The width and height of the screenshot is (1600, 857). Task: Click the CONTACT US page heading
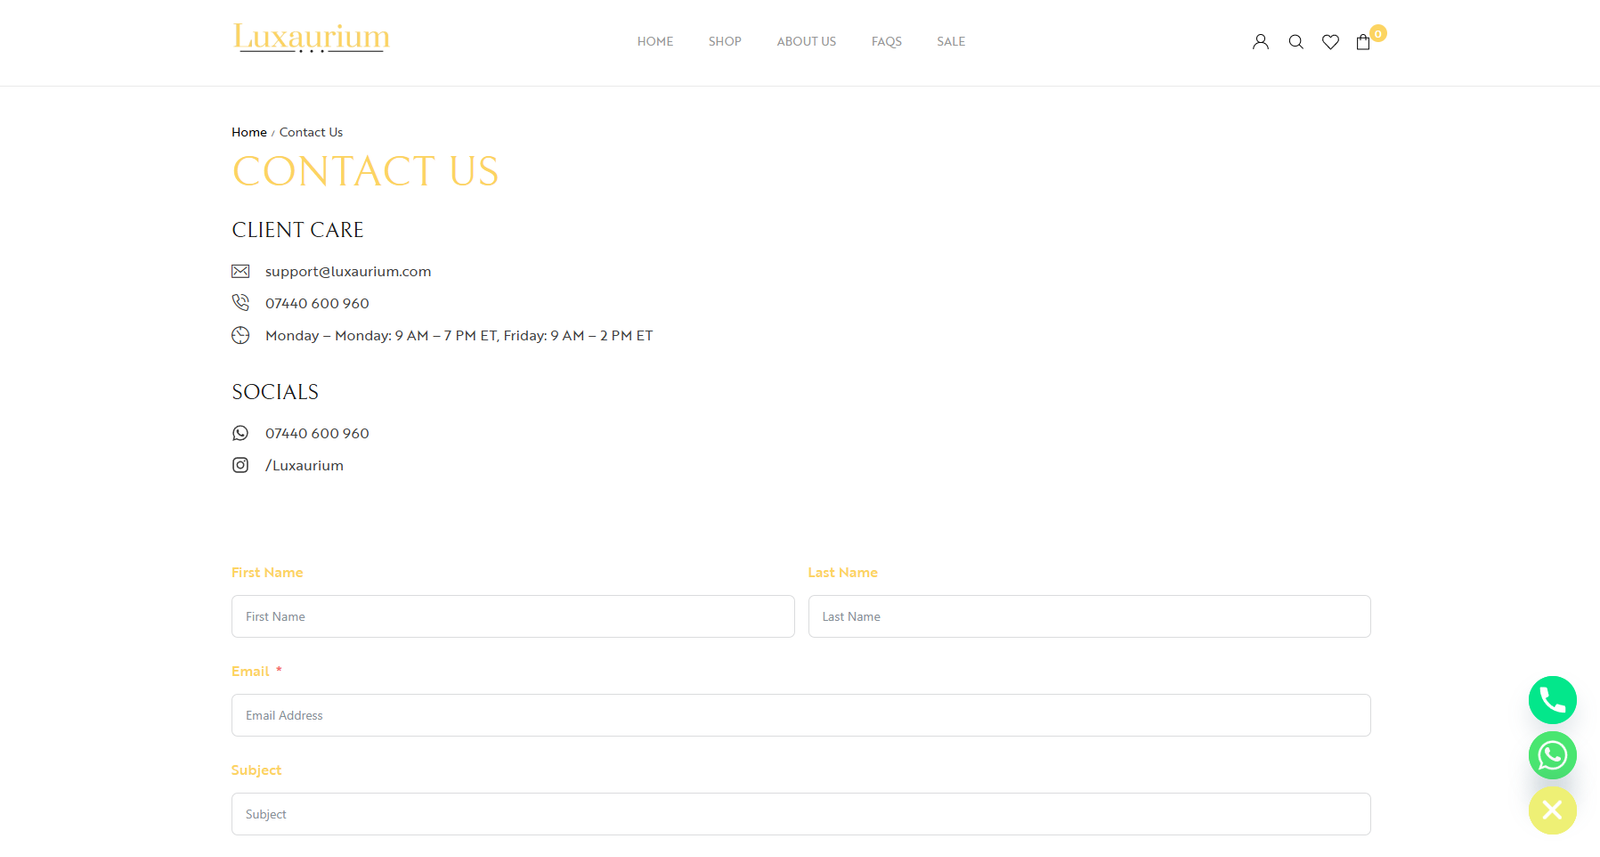[x=365, y=171]
